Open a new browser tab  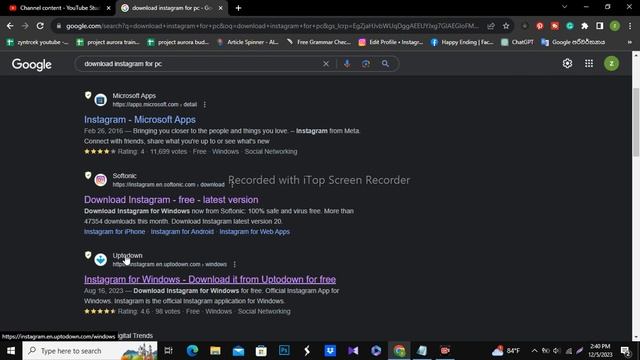(238, 8)
